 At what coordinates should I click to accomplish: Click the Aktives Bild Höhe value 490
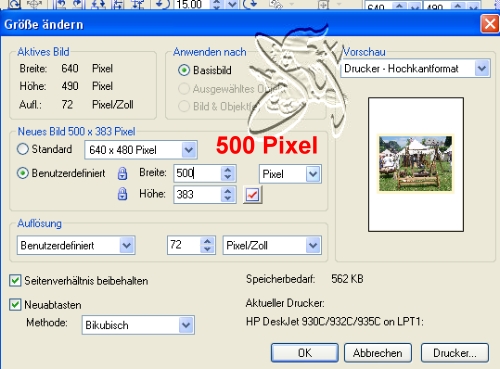click(x=70, y=86)
